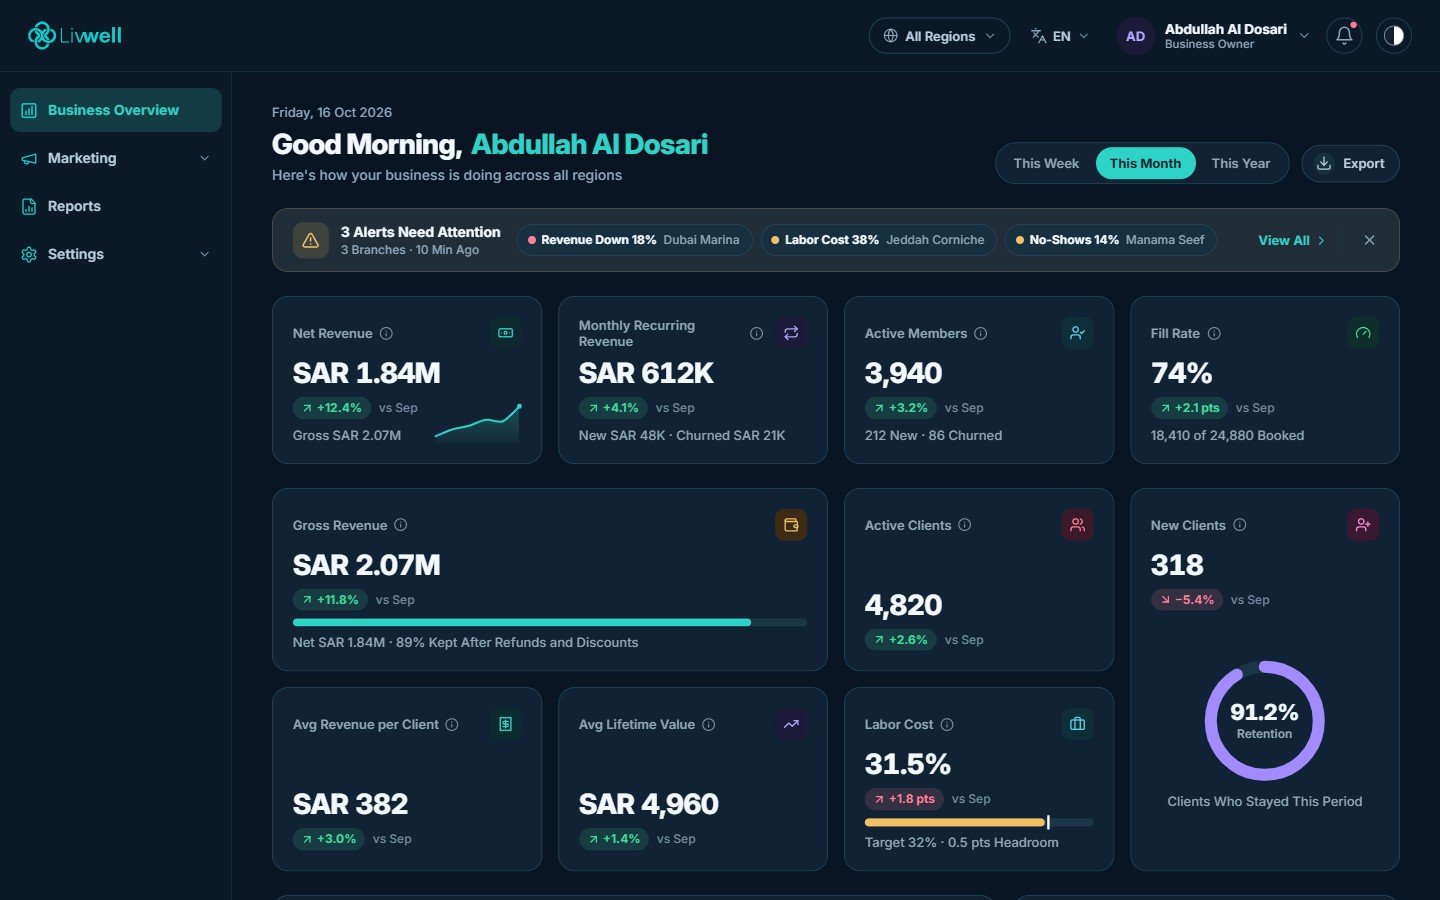The image size is (1440, 900).
Task: Click the Fill Rate info icon
Action: 1214,333
